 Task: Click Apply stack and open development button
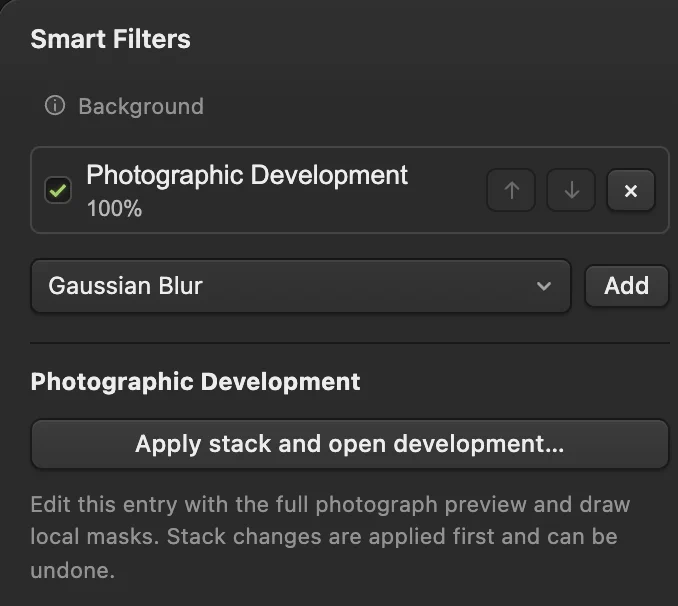[x=350, y=444]
